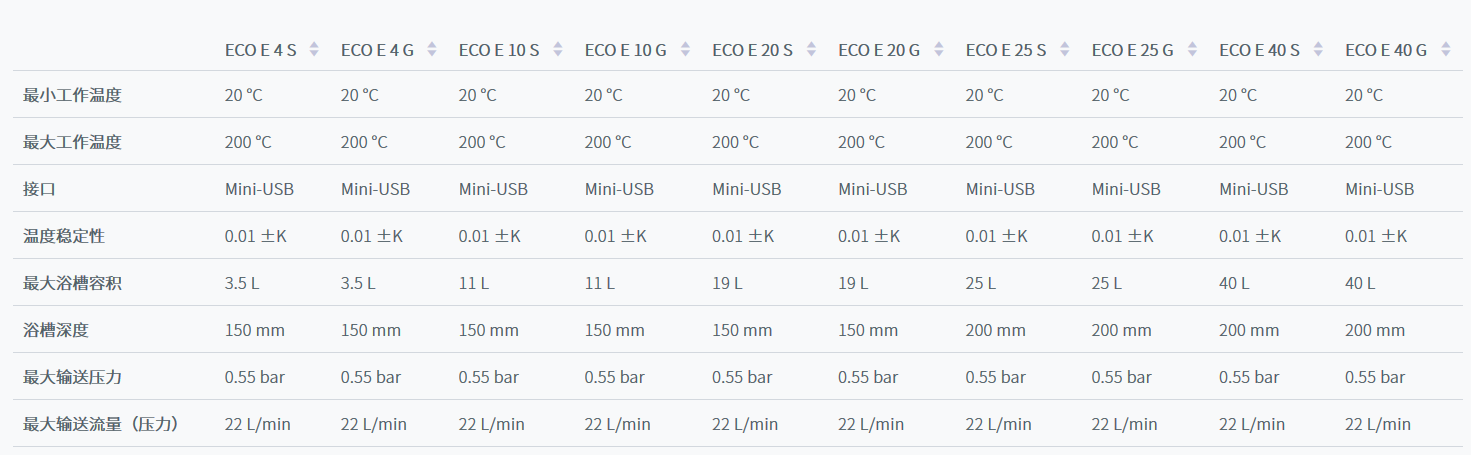This screenshot has height=455, width=1471.
Task: Click sort icon beside ECO E 4 S
Action: click(314, 49)
